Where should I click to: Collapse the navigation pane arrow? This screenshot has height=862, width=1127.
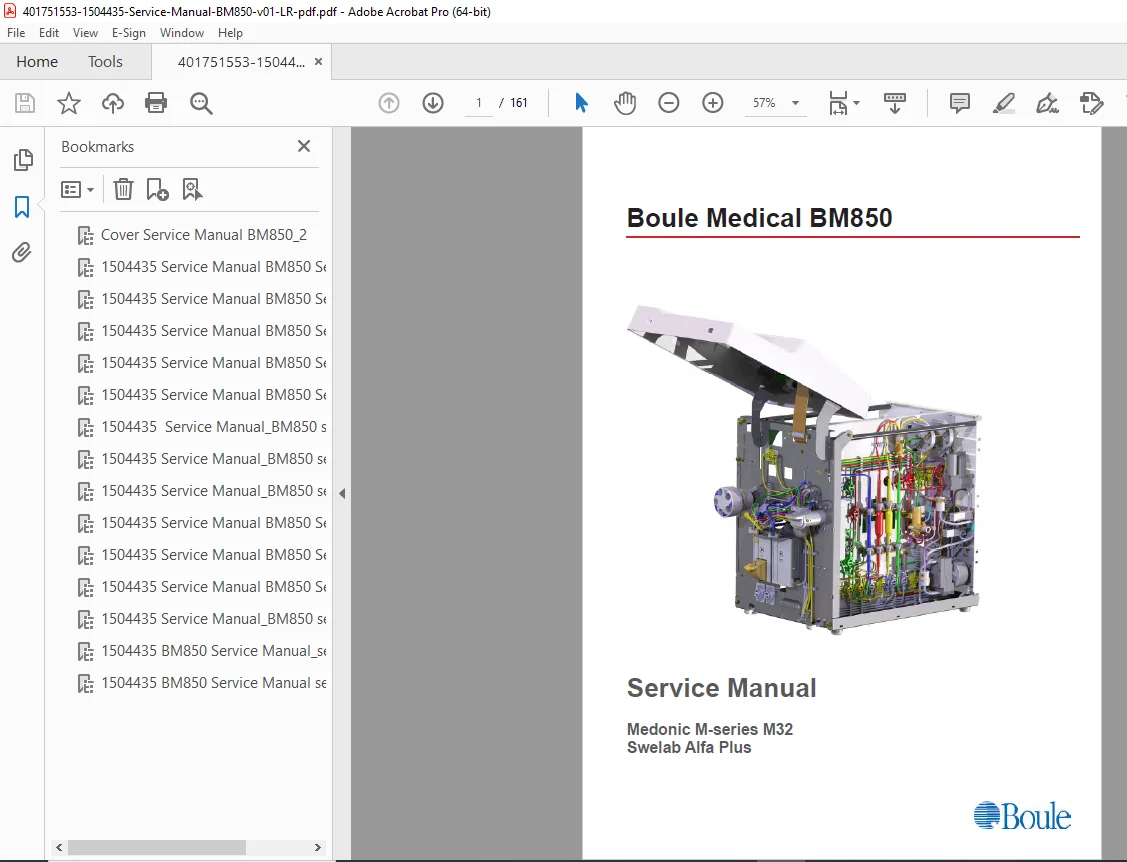click(x=342, y=493)
